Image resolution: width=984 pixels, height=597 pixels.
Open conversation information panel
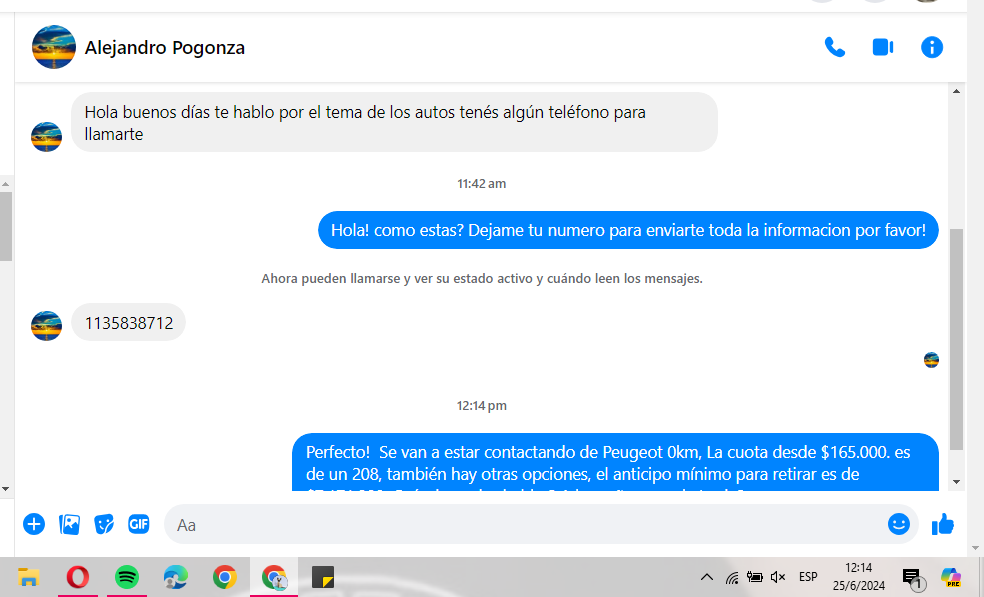point(932,47)
